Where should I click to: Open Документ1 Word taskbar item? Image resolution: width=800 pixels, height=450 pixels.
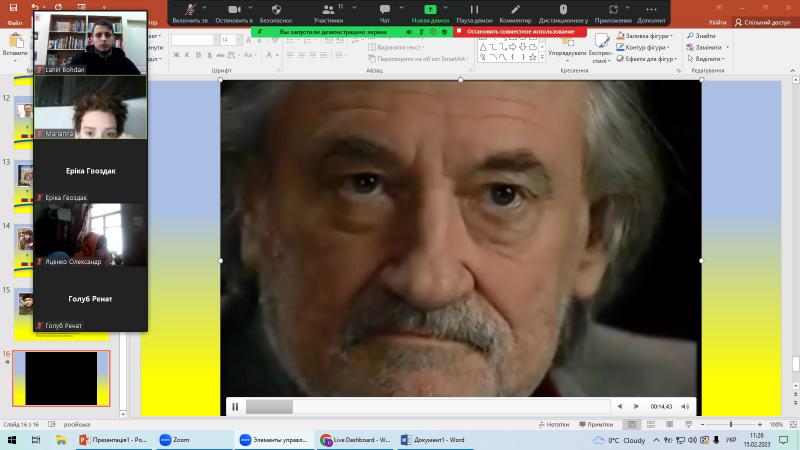click(x=433, y=440)
